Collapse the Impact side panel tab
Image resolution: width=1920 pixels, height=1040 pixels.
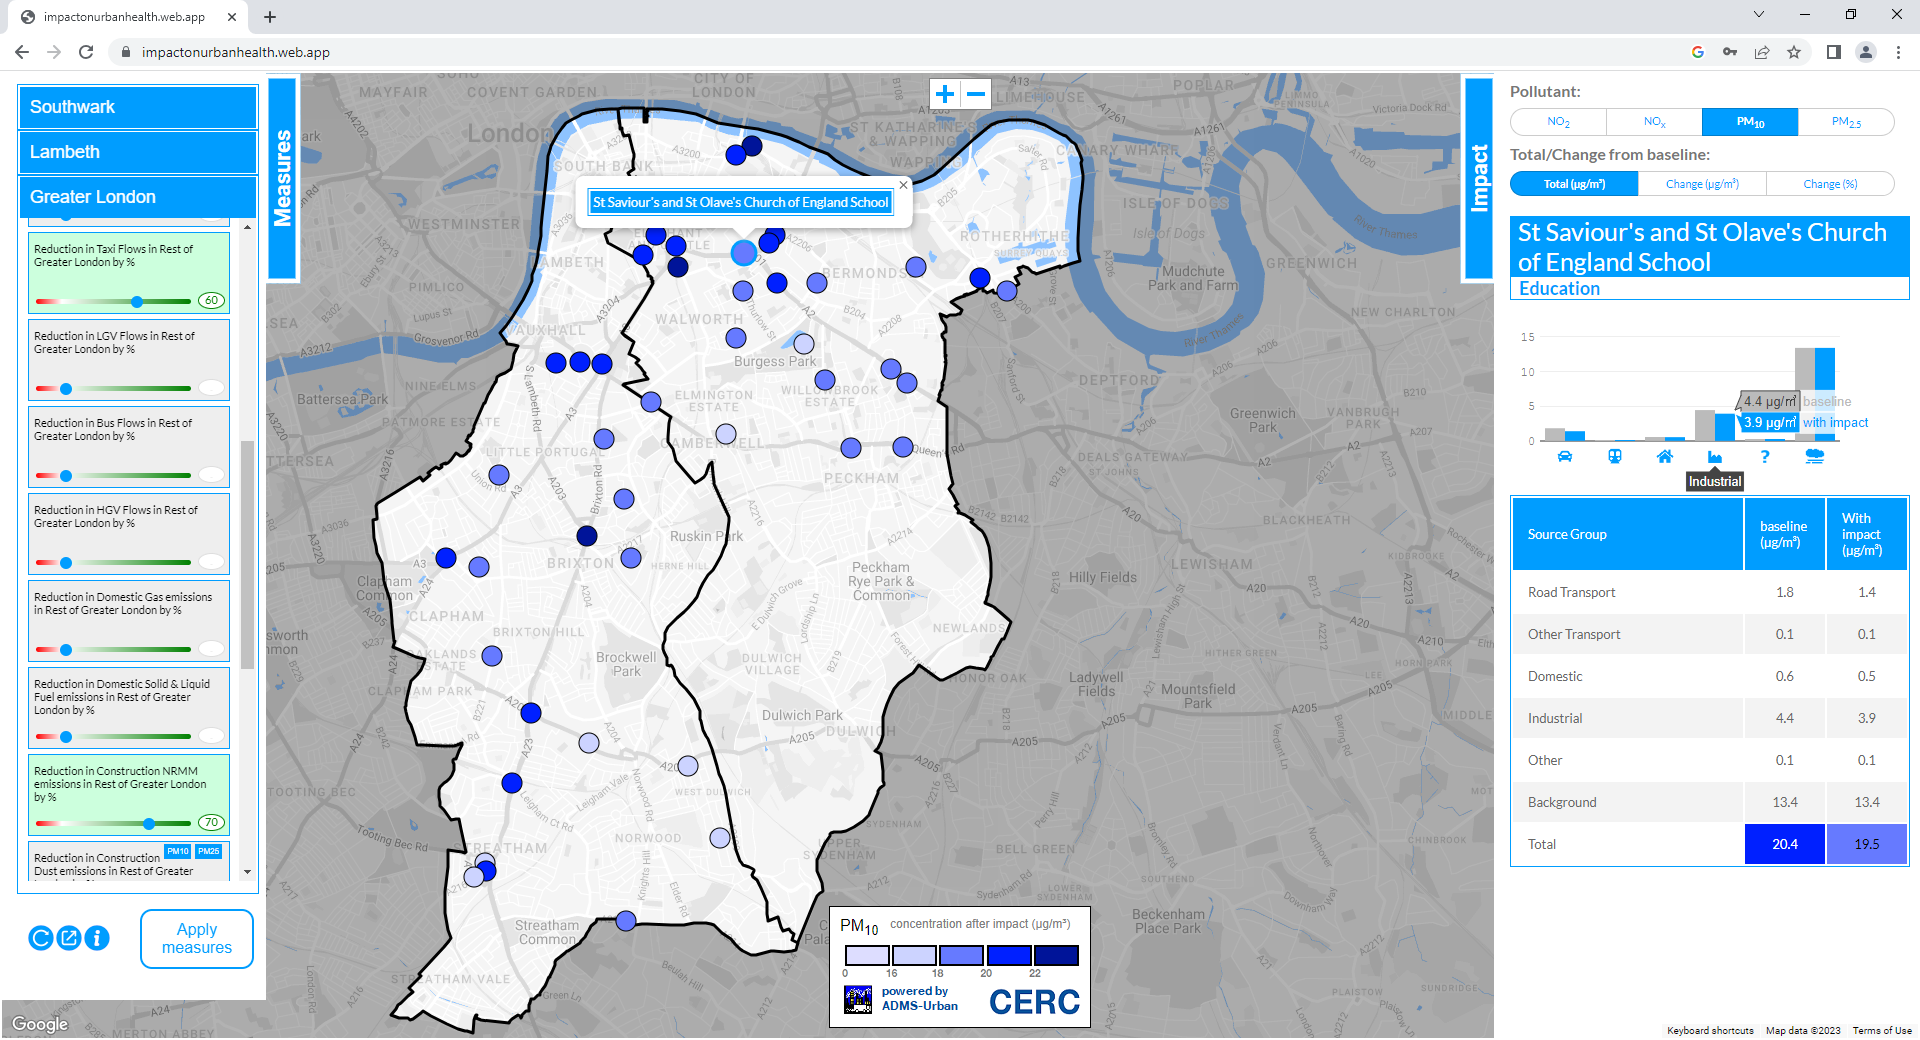[1479, 178]
